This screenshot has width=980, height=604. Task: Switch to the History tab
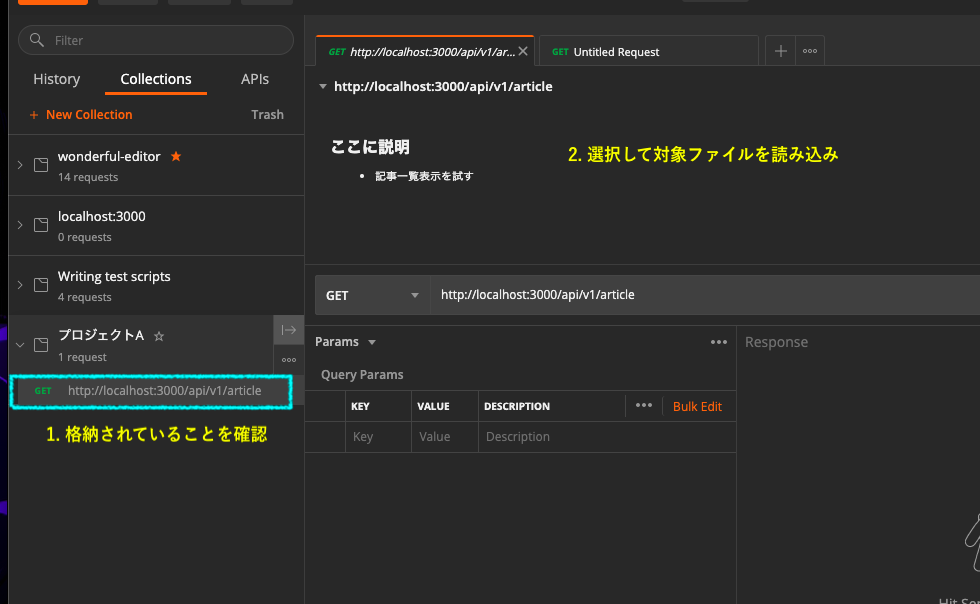click(56, 79)
